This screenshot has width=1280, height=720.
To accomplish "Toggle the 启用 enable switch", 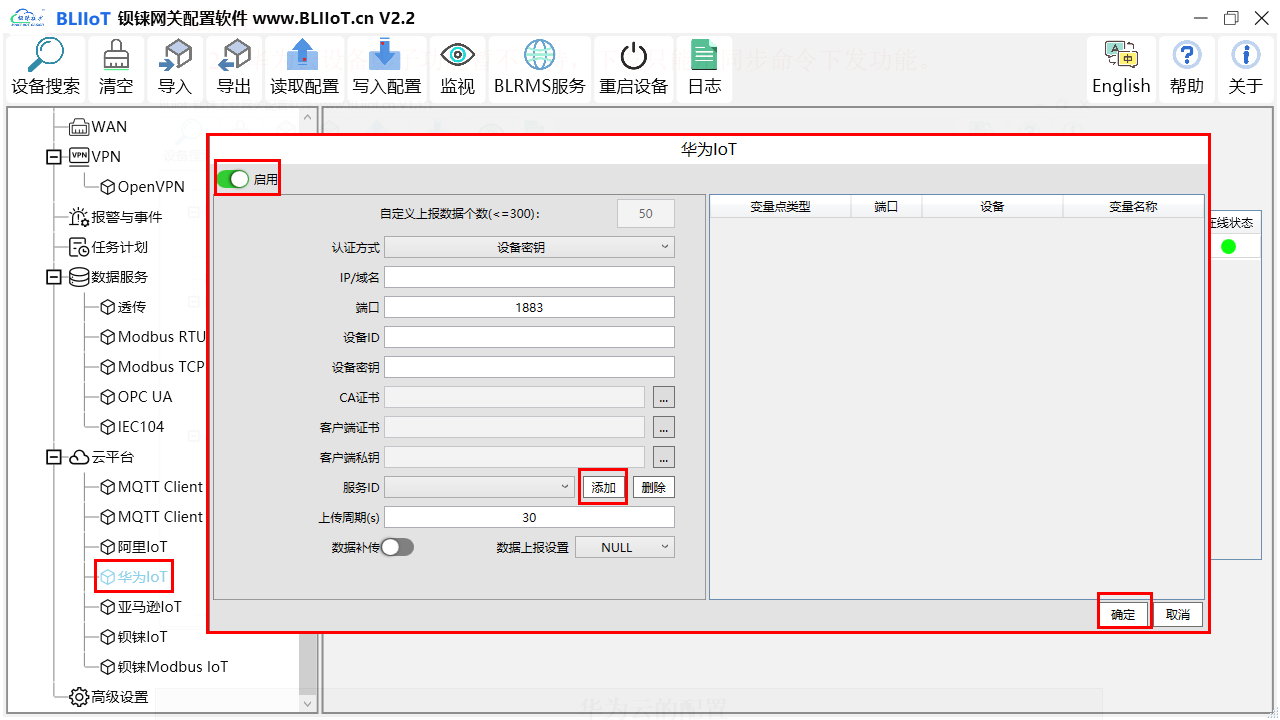I will pos(233,179).
